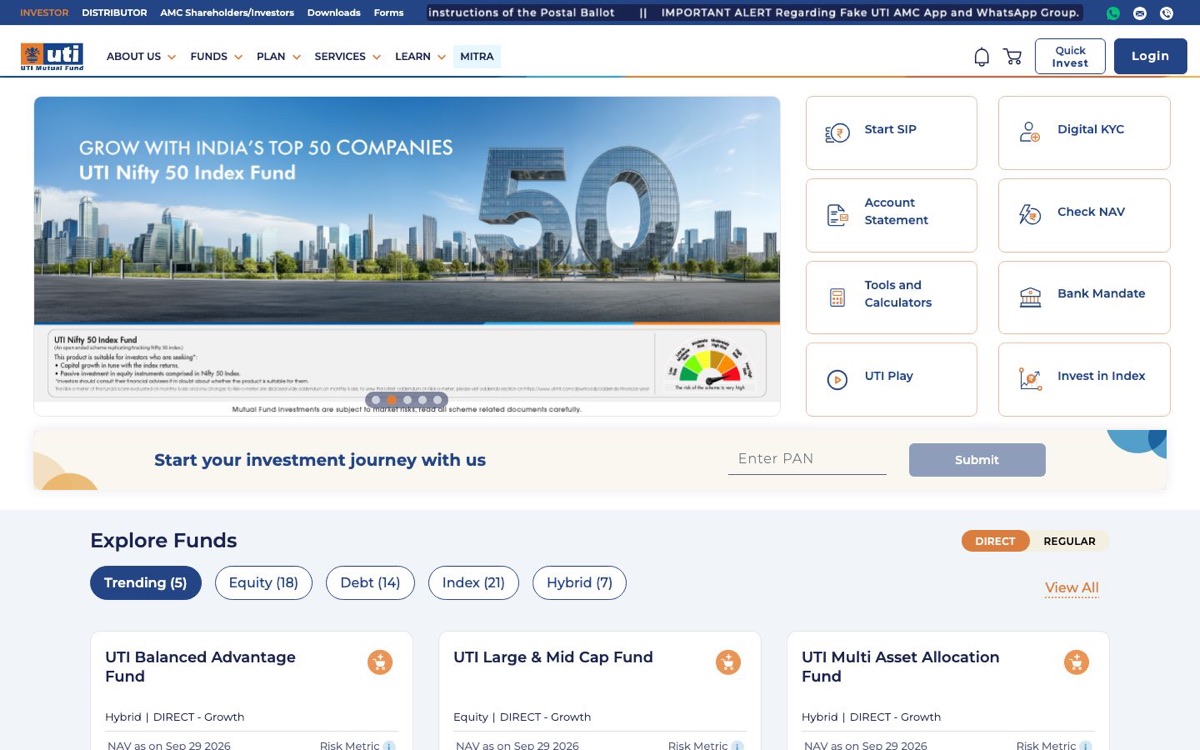Go to third banner carousel dot
The image size is (1200, 750).
pyautogui.click(x=407, y=400)
